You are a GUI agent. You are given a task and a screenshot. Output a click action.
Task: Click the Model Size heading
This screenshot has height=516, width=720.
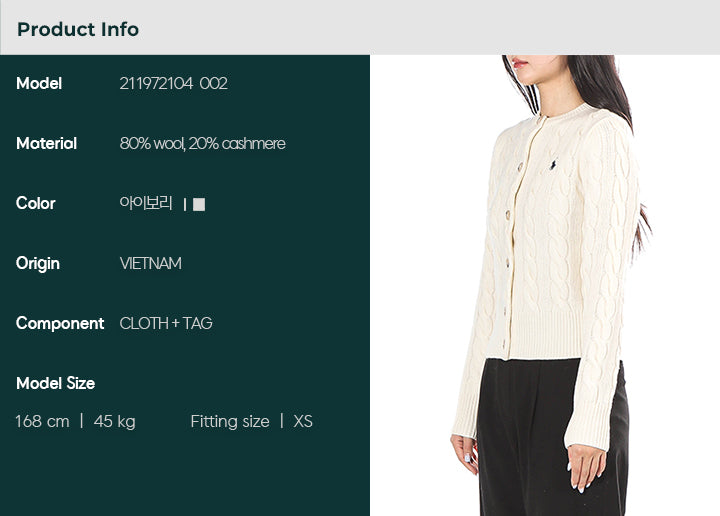point(56,383)
